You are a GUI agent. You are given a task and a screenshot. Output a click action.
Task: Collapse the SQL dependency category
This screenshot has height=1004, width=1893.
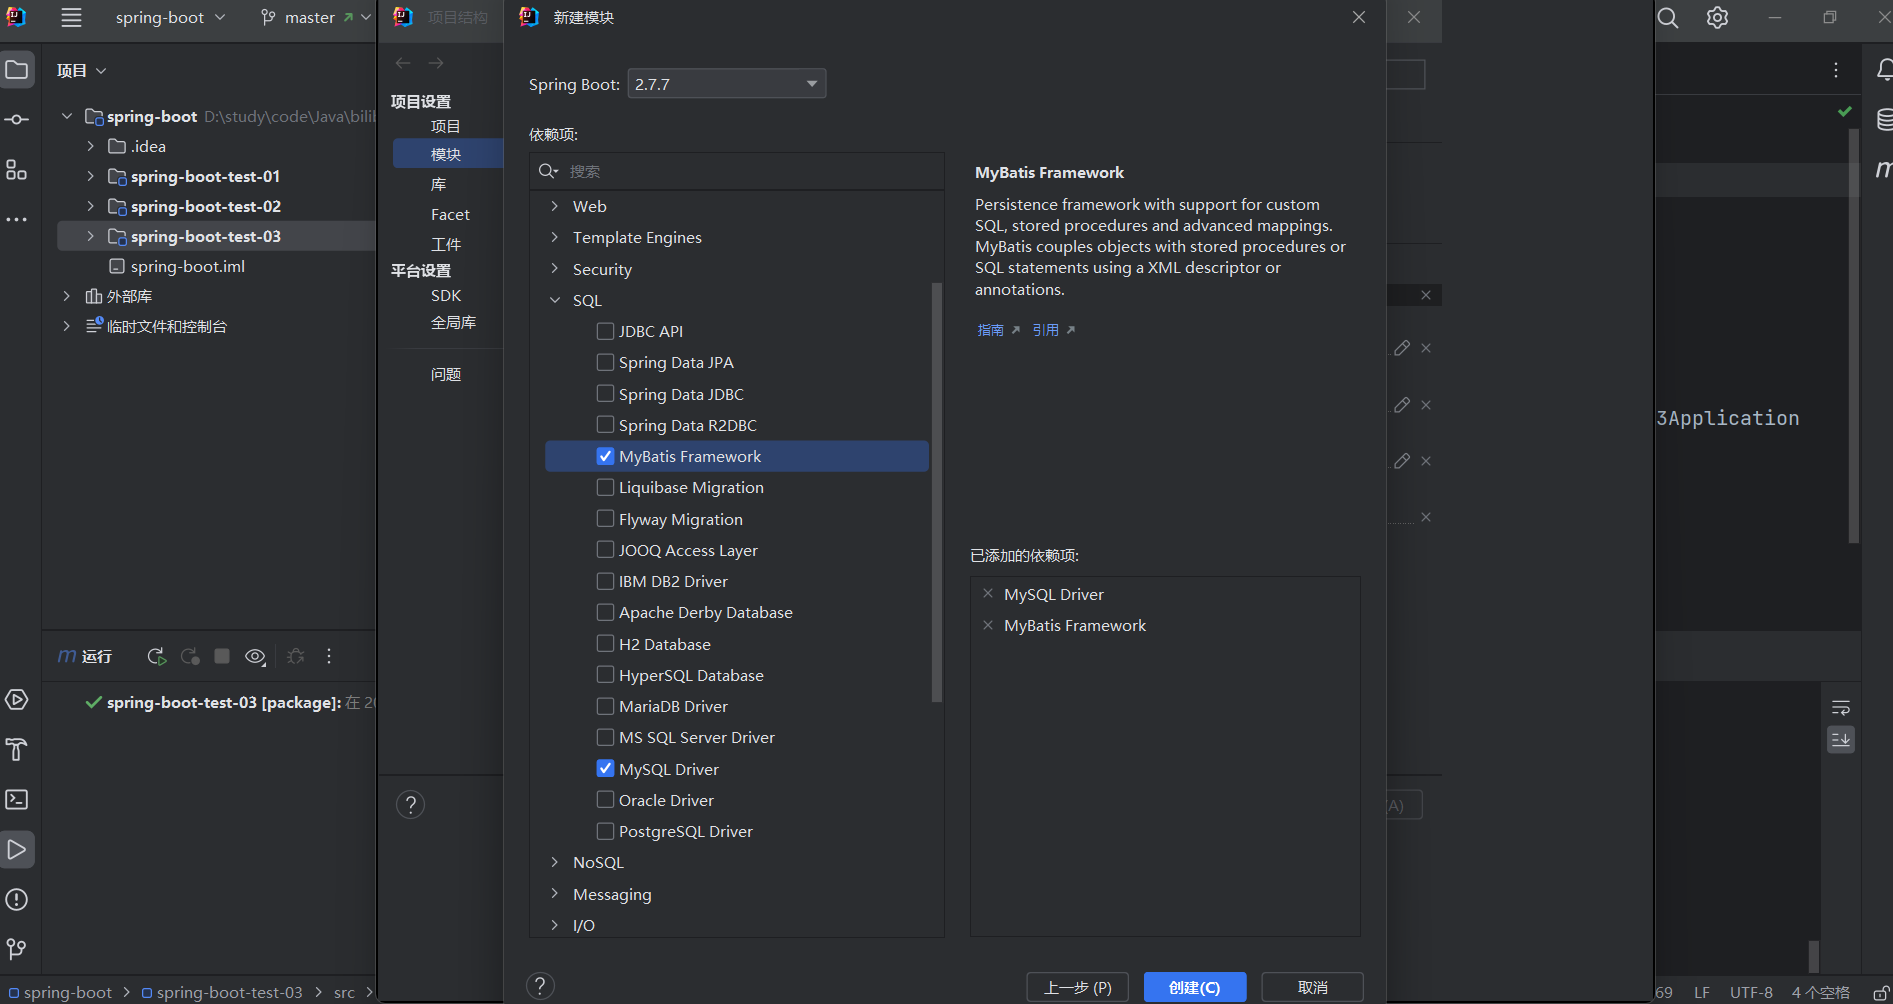pyautogui.click(x=555, y=300)
